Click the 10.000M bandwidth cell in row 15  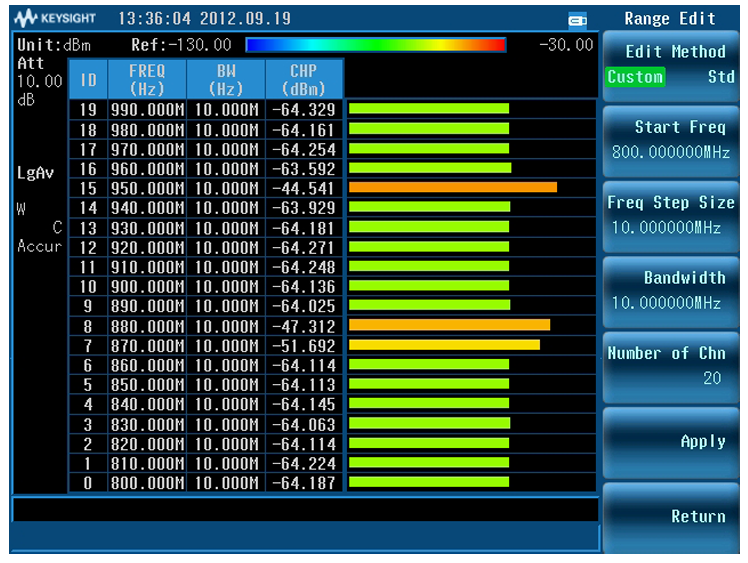pos(226,188)
